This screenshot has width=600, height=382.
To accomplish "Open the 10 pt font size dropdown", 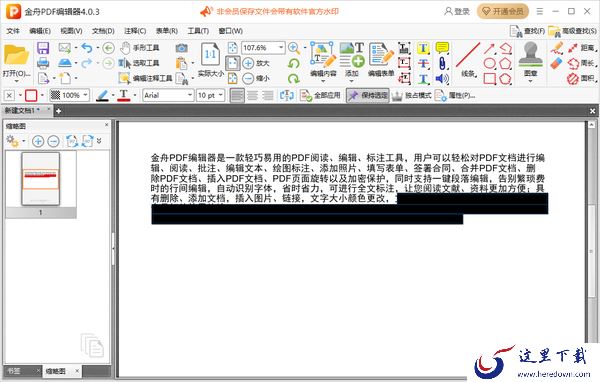I will point(220,95).
